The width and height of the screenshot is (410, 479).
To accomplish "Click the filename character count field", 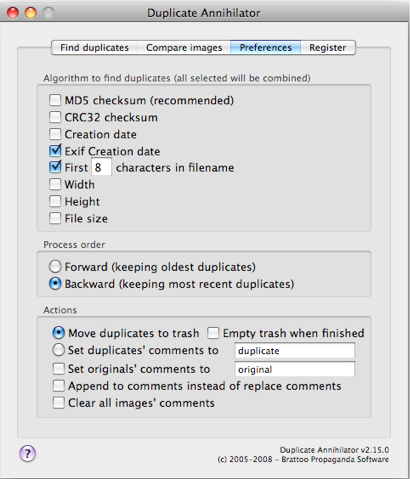I will click(x=101, y=167).
